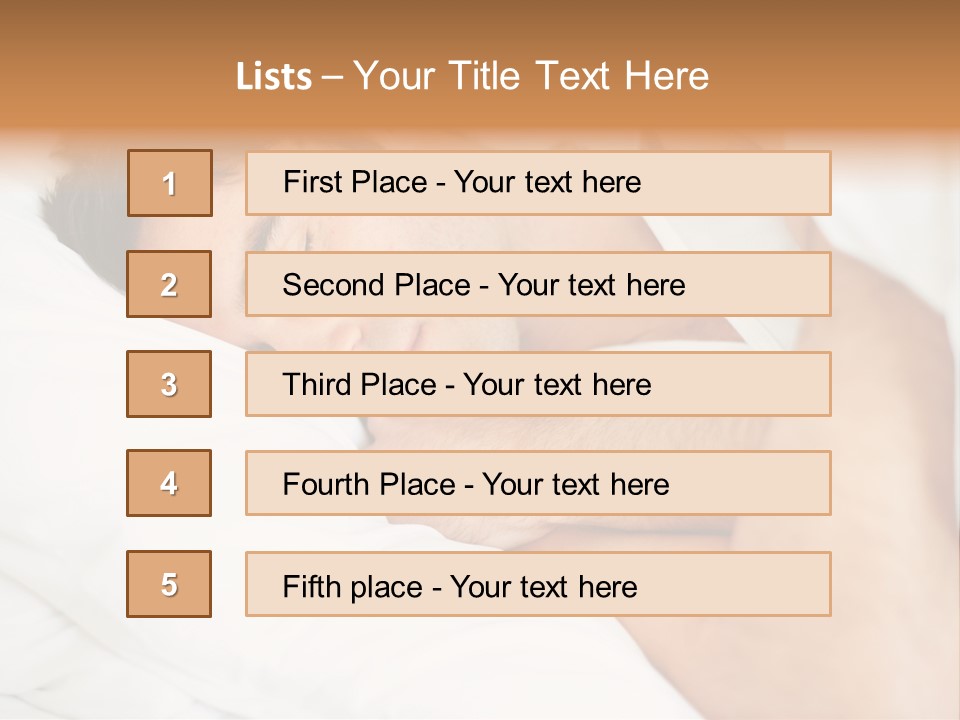This screenshot has height=720, width=960.
Task: Click 'Your Title Text Here' in the title
Action: click(x=531, y=76)
